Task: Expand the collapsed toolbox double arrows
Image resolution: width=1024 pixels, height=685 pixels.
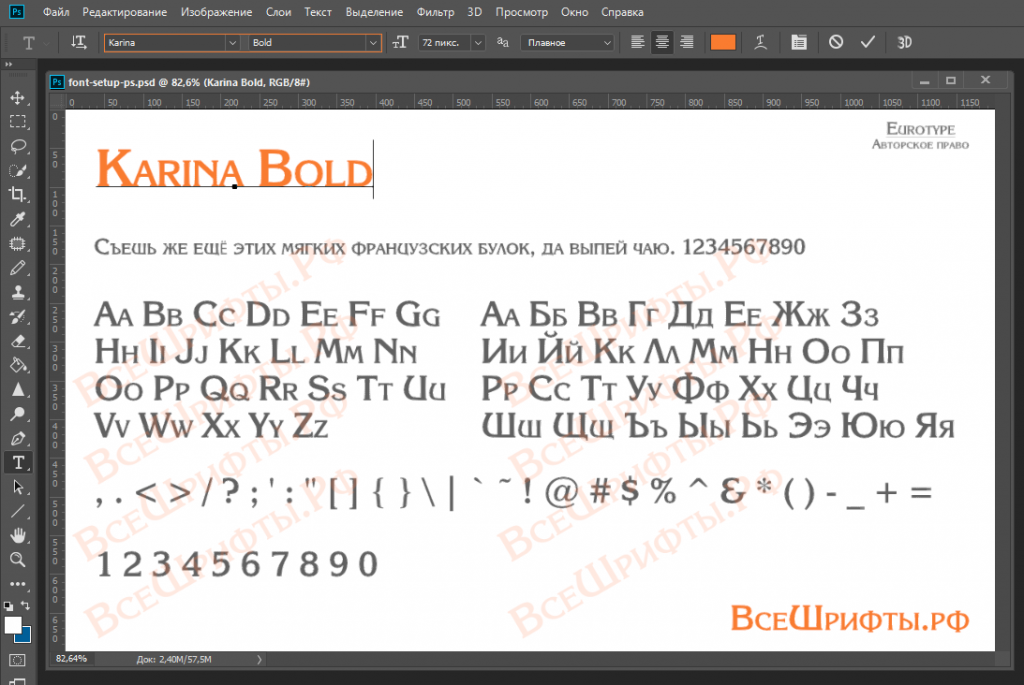Action: [8, 65]
